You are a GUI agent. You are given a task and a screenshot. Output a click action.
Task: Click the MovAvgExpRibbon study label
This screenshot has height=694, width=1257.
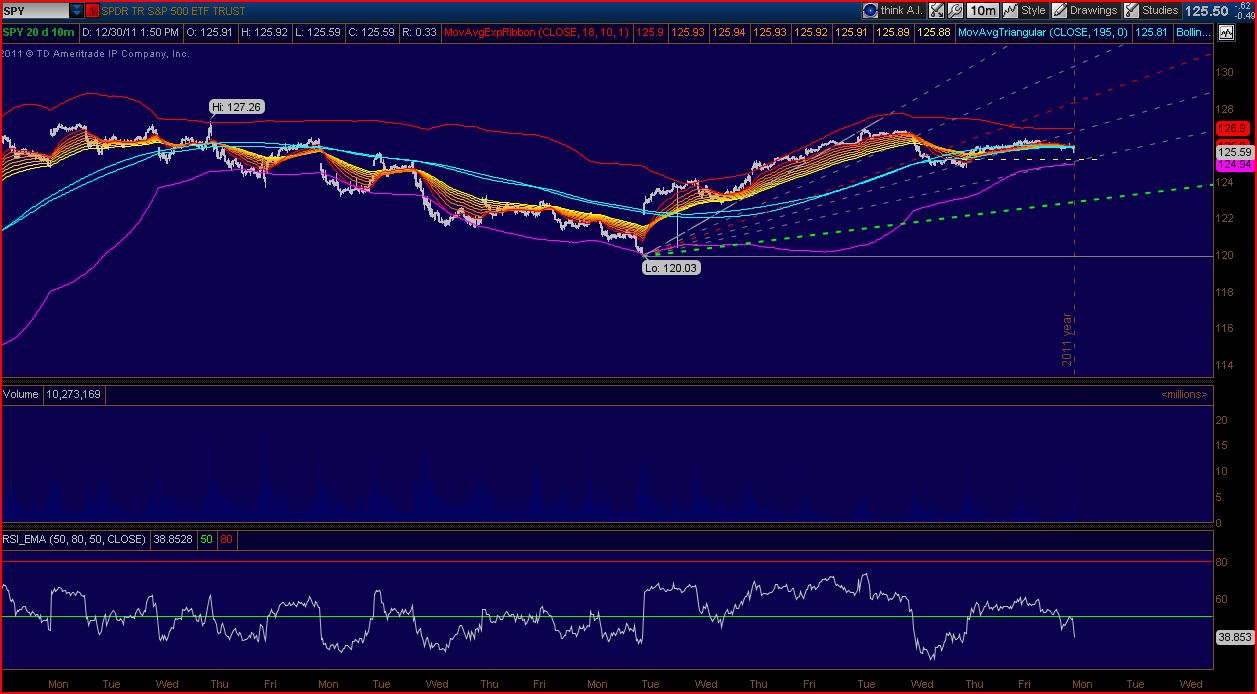[x=535, y=32]
